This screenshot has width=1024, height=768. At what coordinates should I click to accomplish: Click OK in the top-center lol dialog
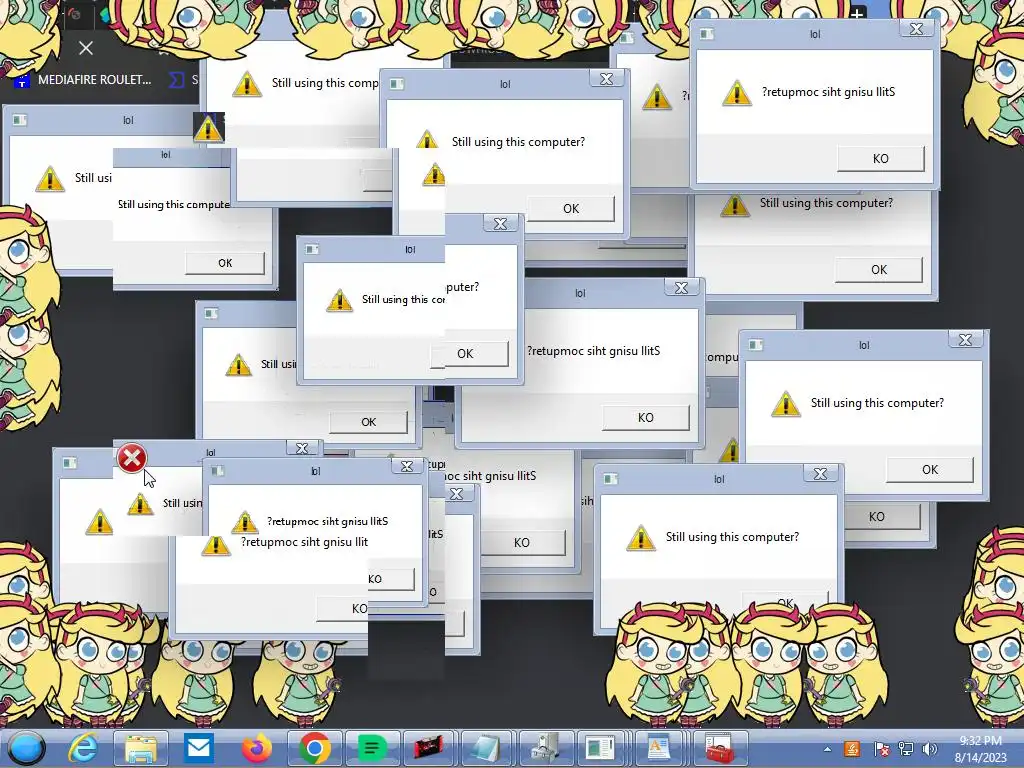point(571,209)
